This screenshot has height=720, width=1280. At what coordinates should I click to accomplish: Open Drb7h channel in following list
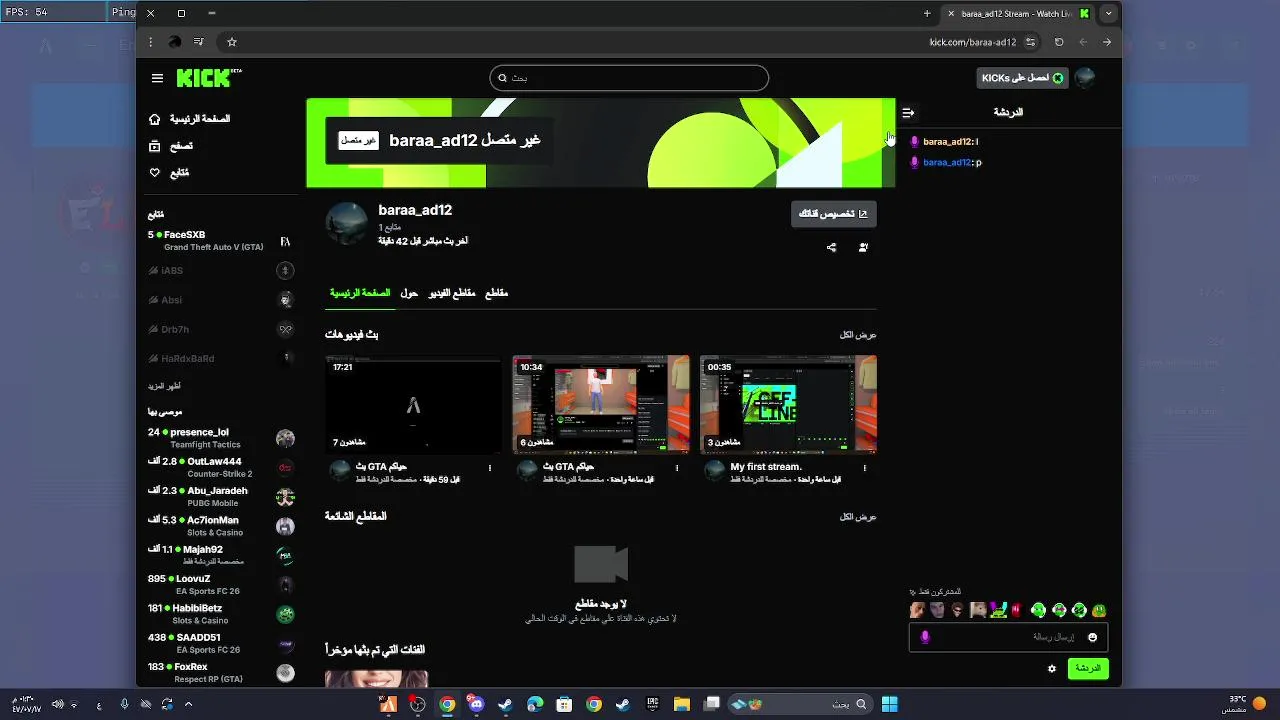[x=220, y=329]
